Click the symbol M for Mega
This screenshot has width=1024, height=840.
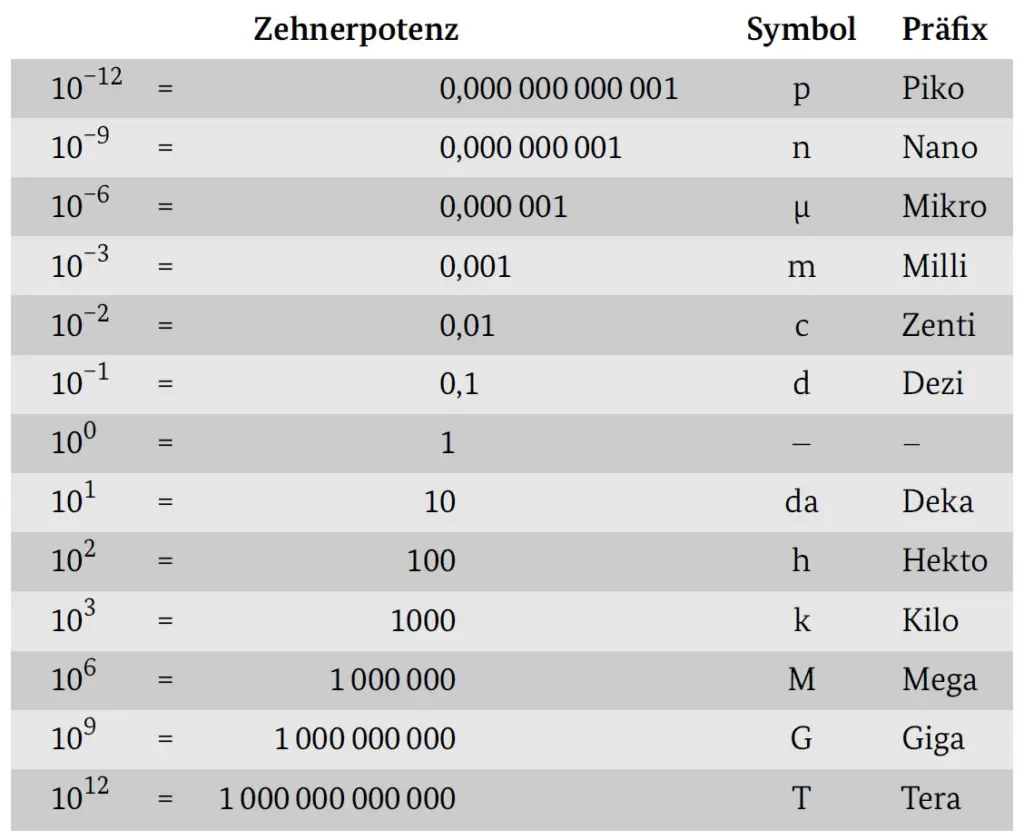[801, 680]
